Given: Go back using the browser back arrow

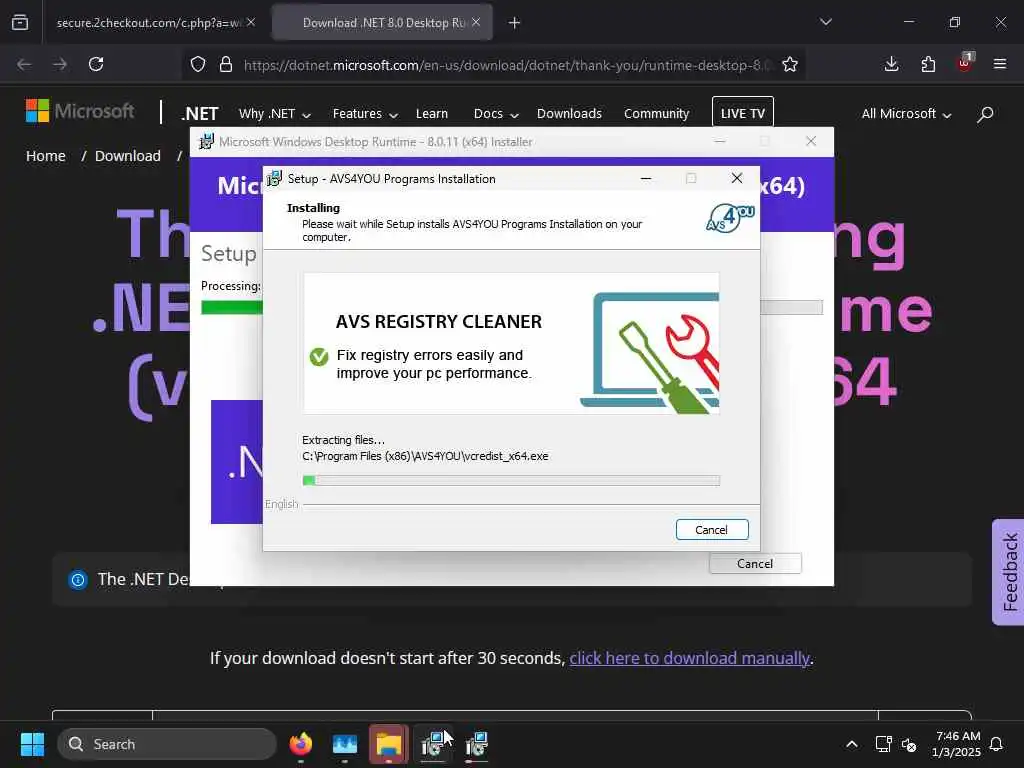Looking at the screenshot, I should click(x=24, y=64).
